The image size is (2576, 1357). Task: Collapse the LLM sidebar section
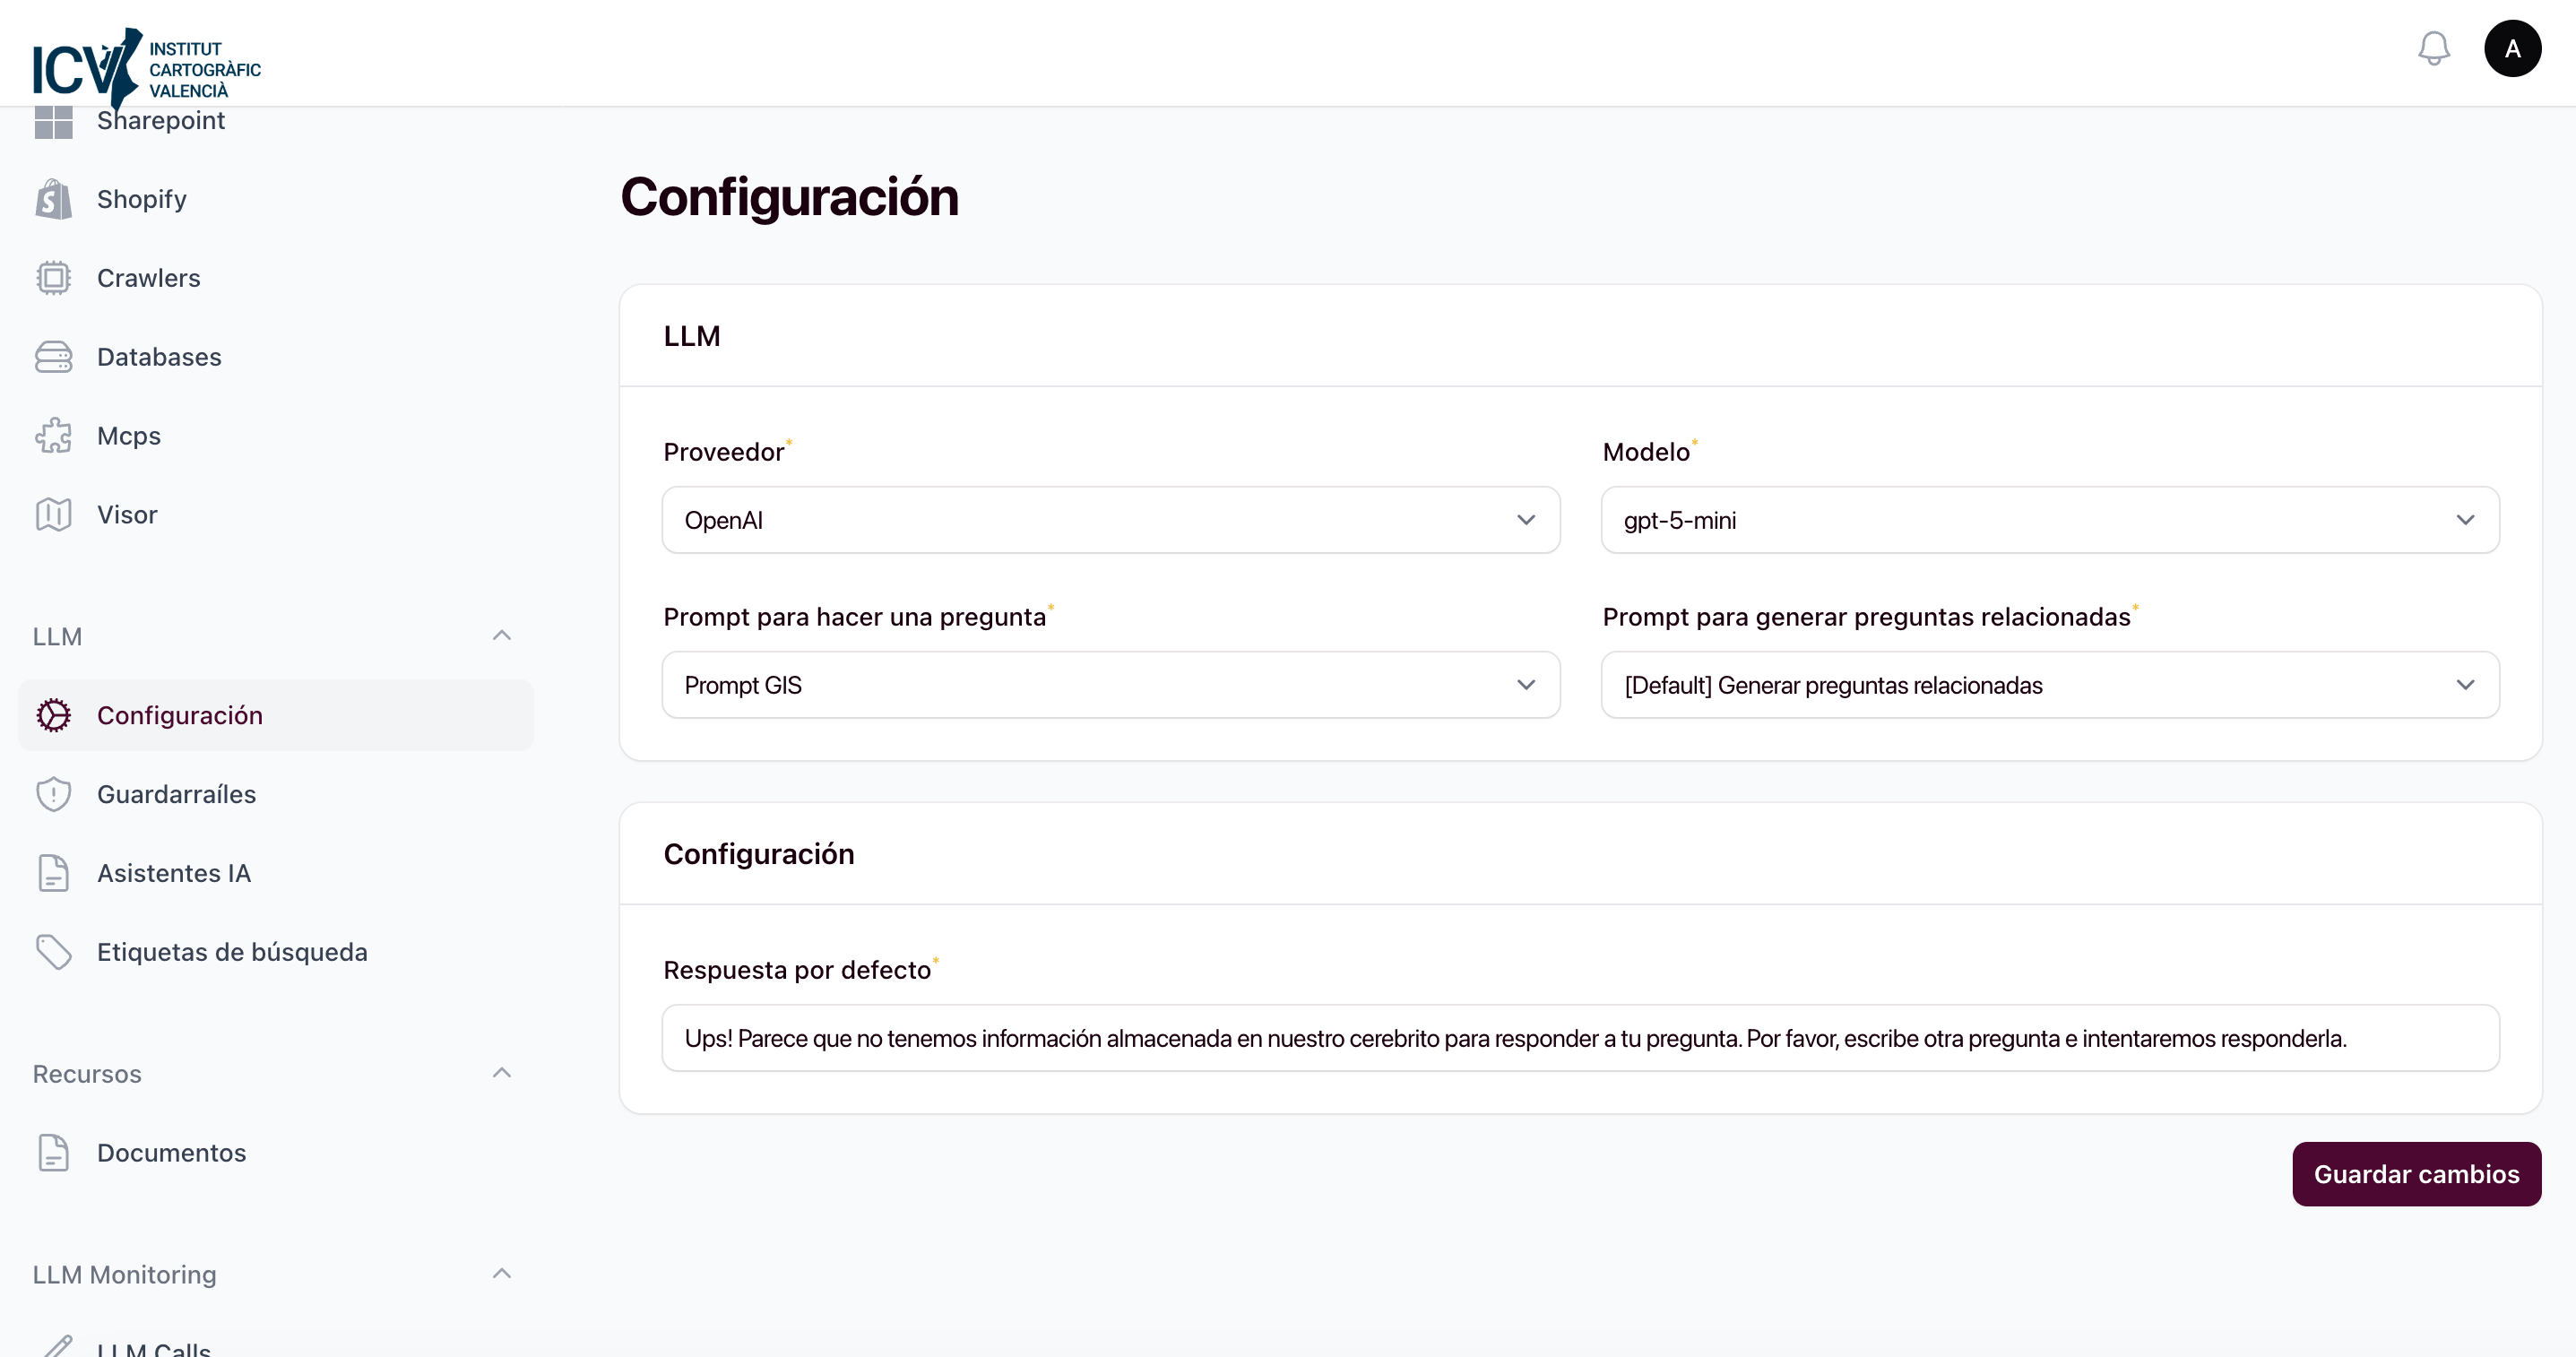(x=501, y=635)
